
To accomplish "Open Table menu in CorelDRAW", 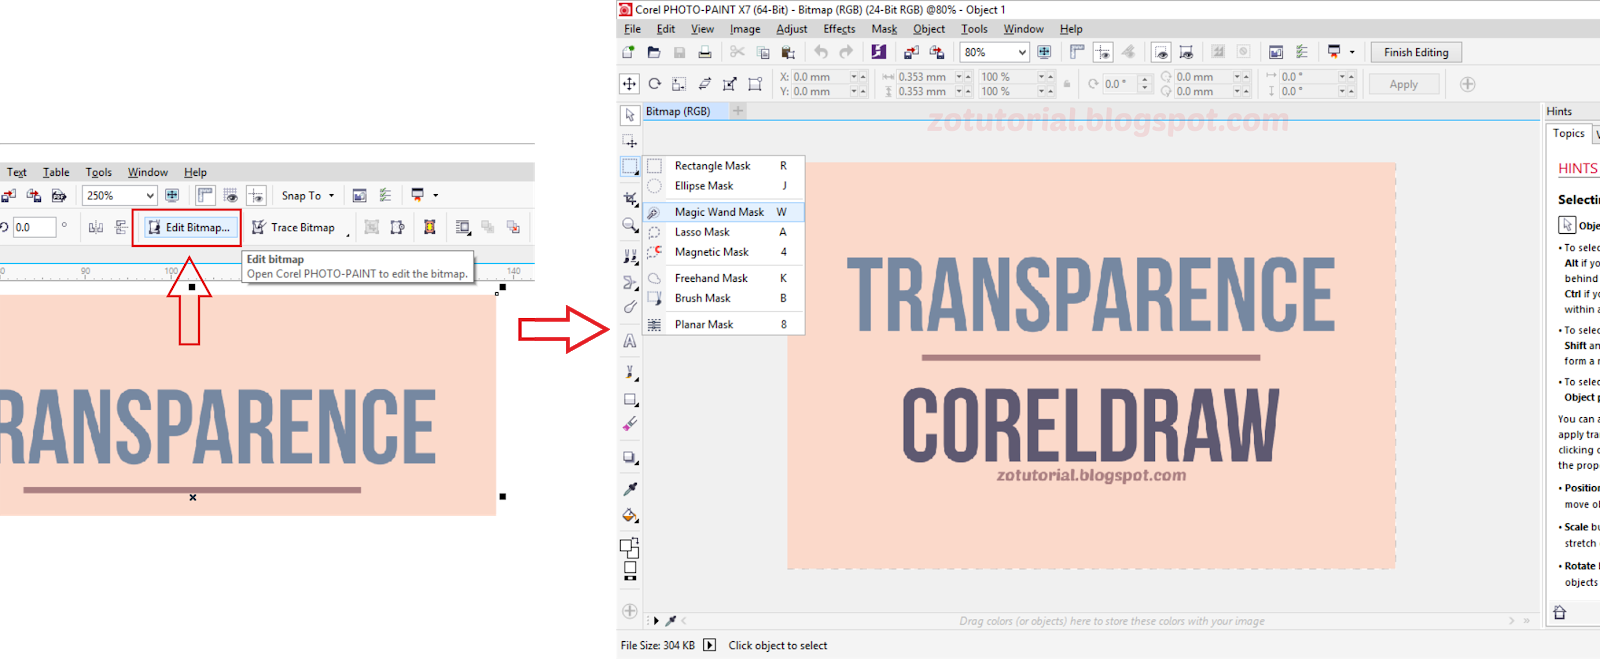I will pos(56,172).
